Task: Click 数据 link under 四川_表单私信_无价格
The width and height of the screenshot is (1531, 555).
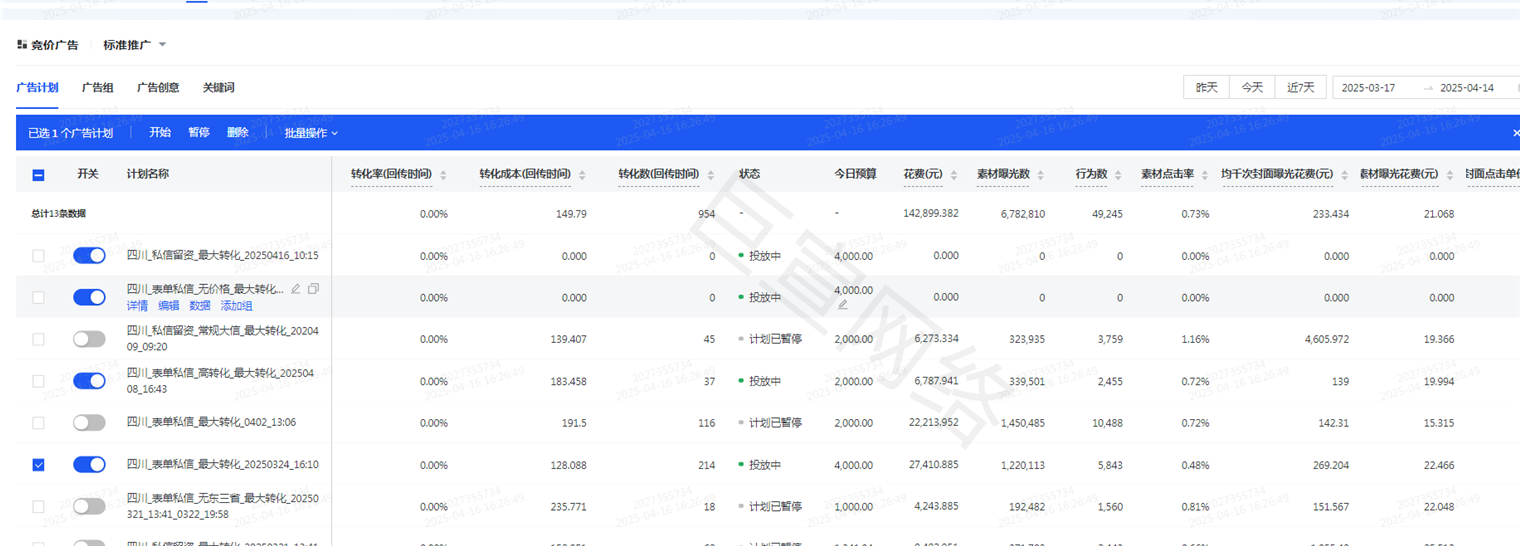Action: click(200, 306)
